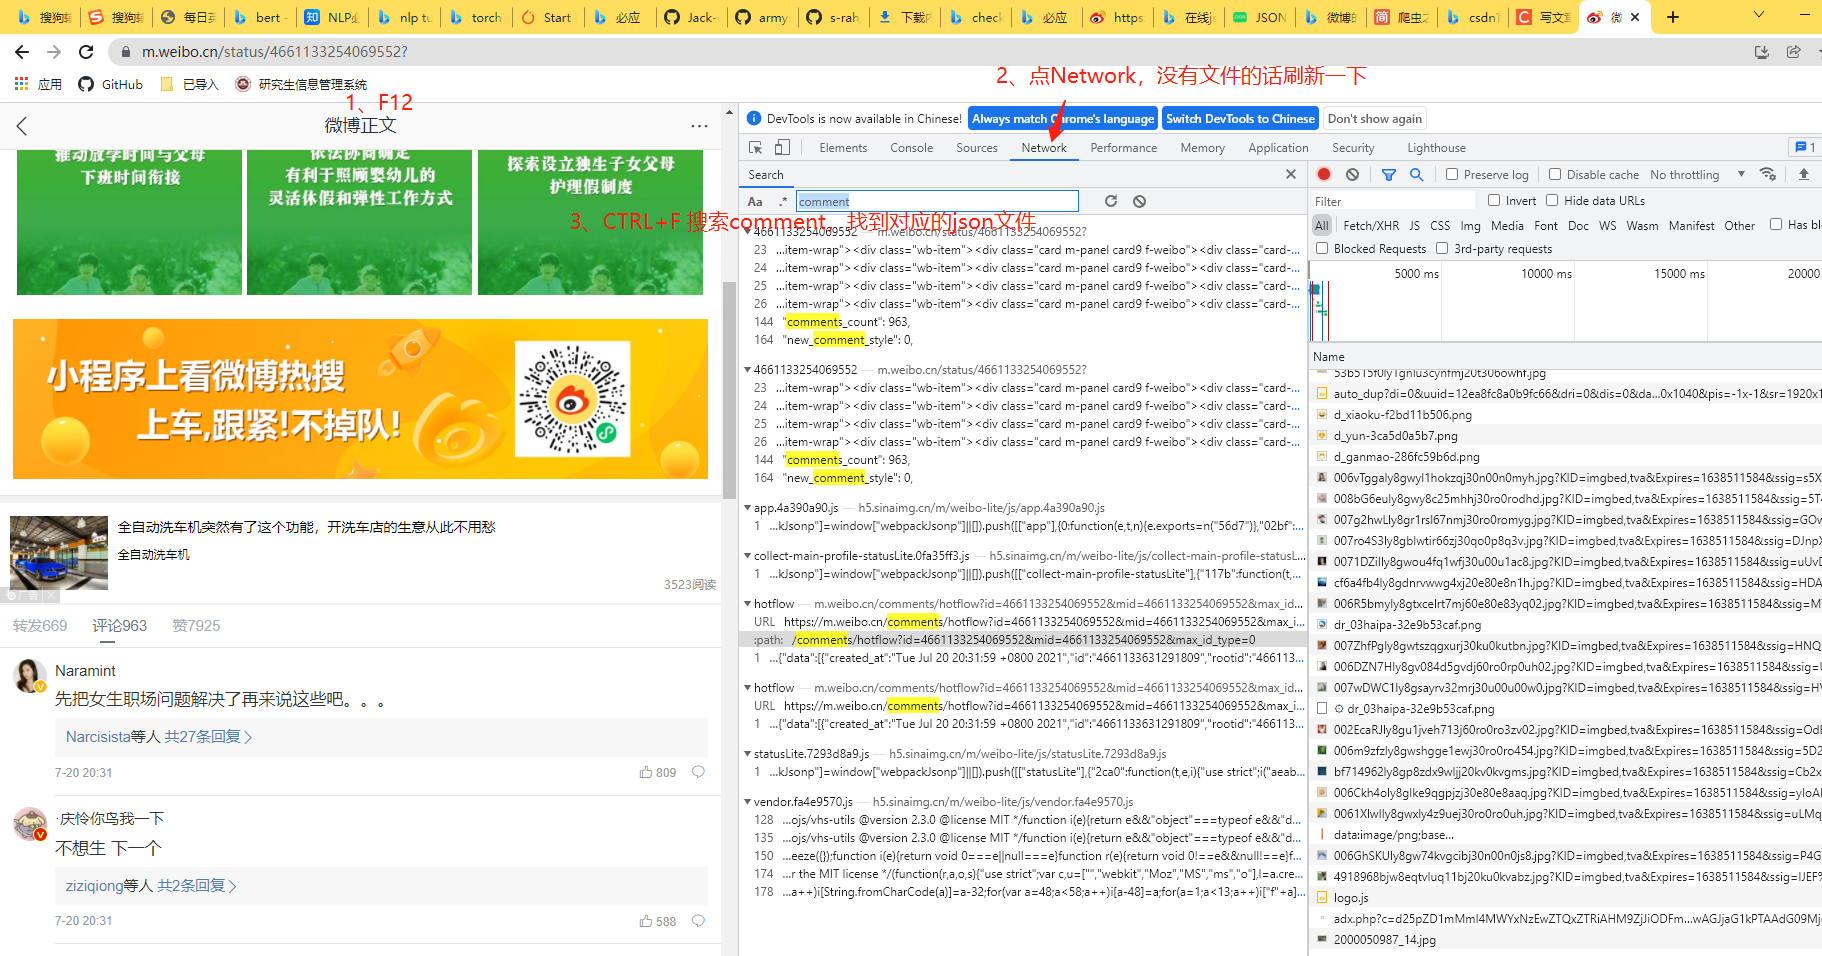1822x956 pixels.
Task: Click the Weibo hot search mini-program banner
Action: coord(360,399)
